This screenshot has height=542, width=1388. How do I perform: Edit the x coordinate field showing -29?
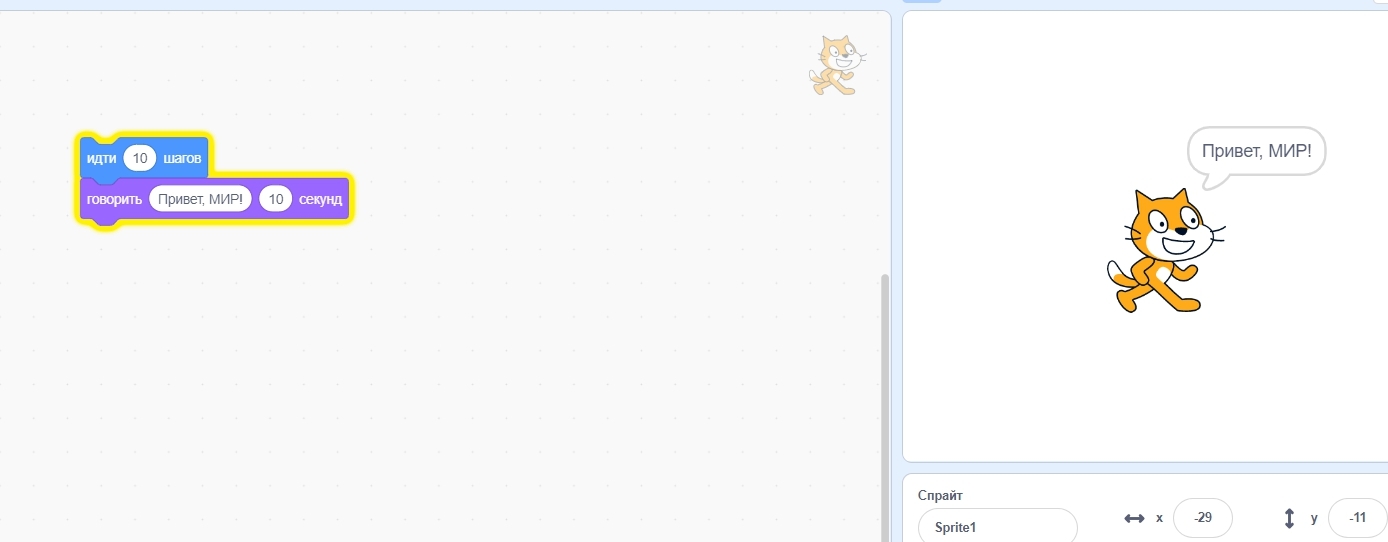1203,518
